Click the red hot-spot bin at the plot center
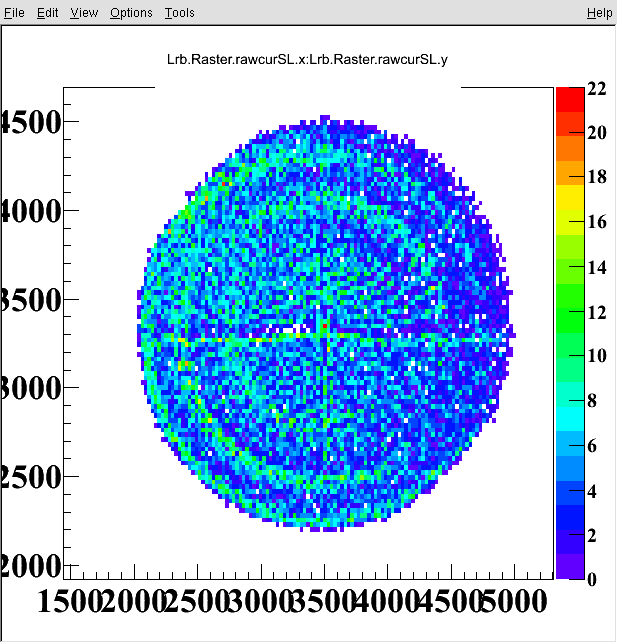Image resolution: width=617 pixels, height=643 pixels. [x=325, y=326]
